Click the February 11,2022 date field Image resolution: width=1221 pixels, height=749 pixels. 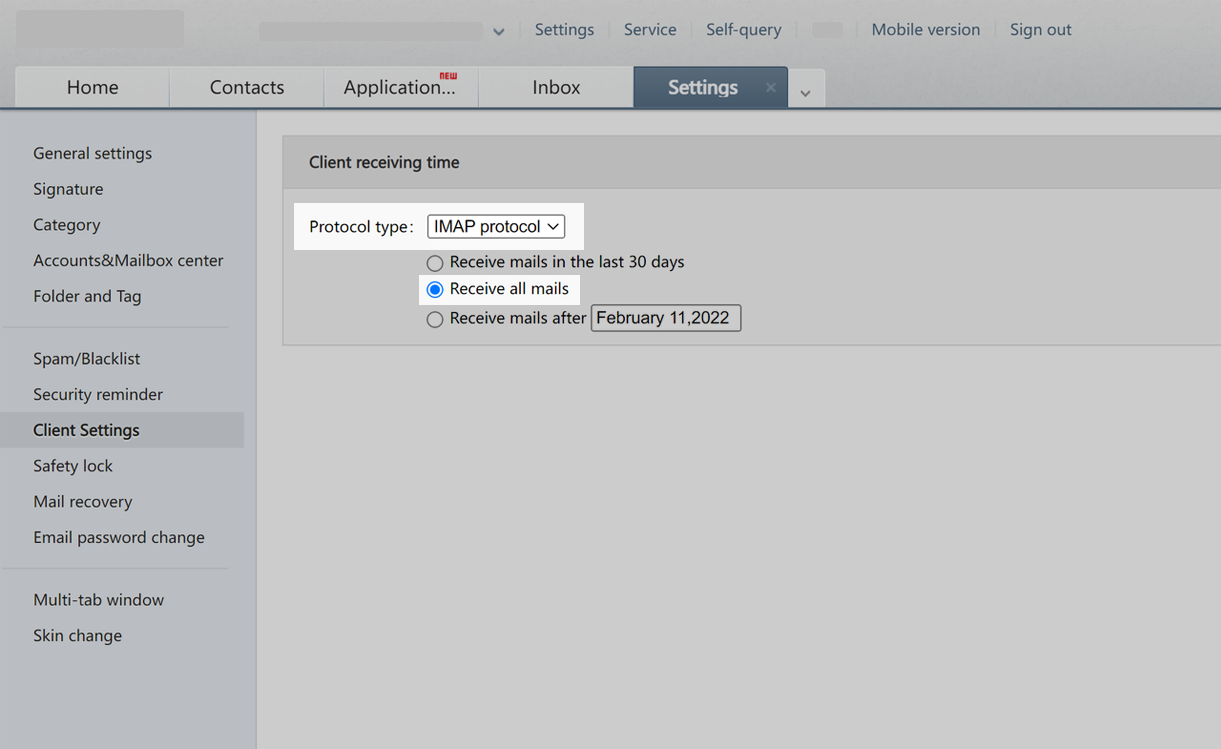(x=665, y=318)
